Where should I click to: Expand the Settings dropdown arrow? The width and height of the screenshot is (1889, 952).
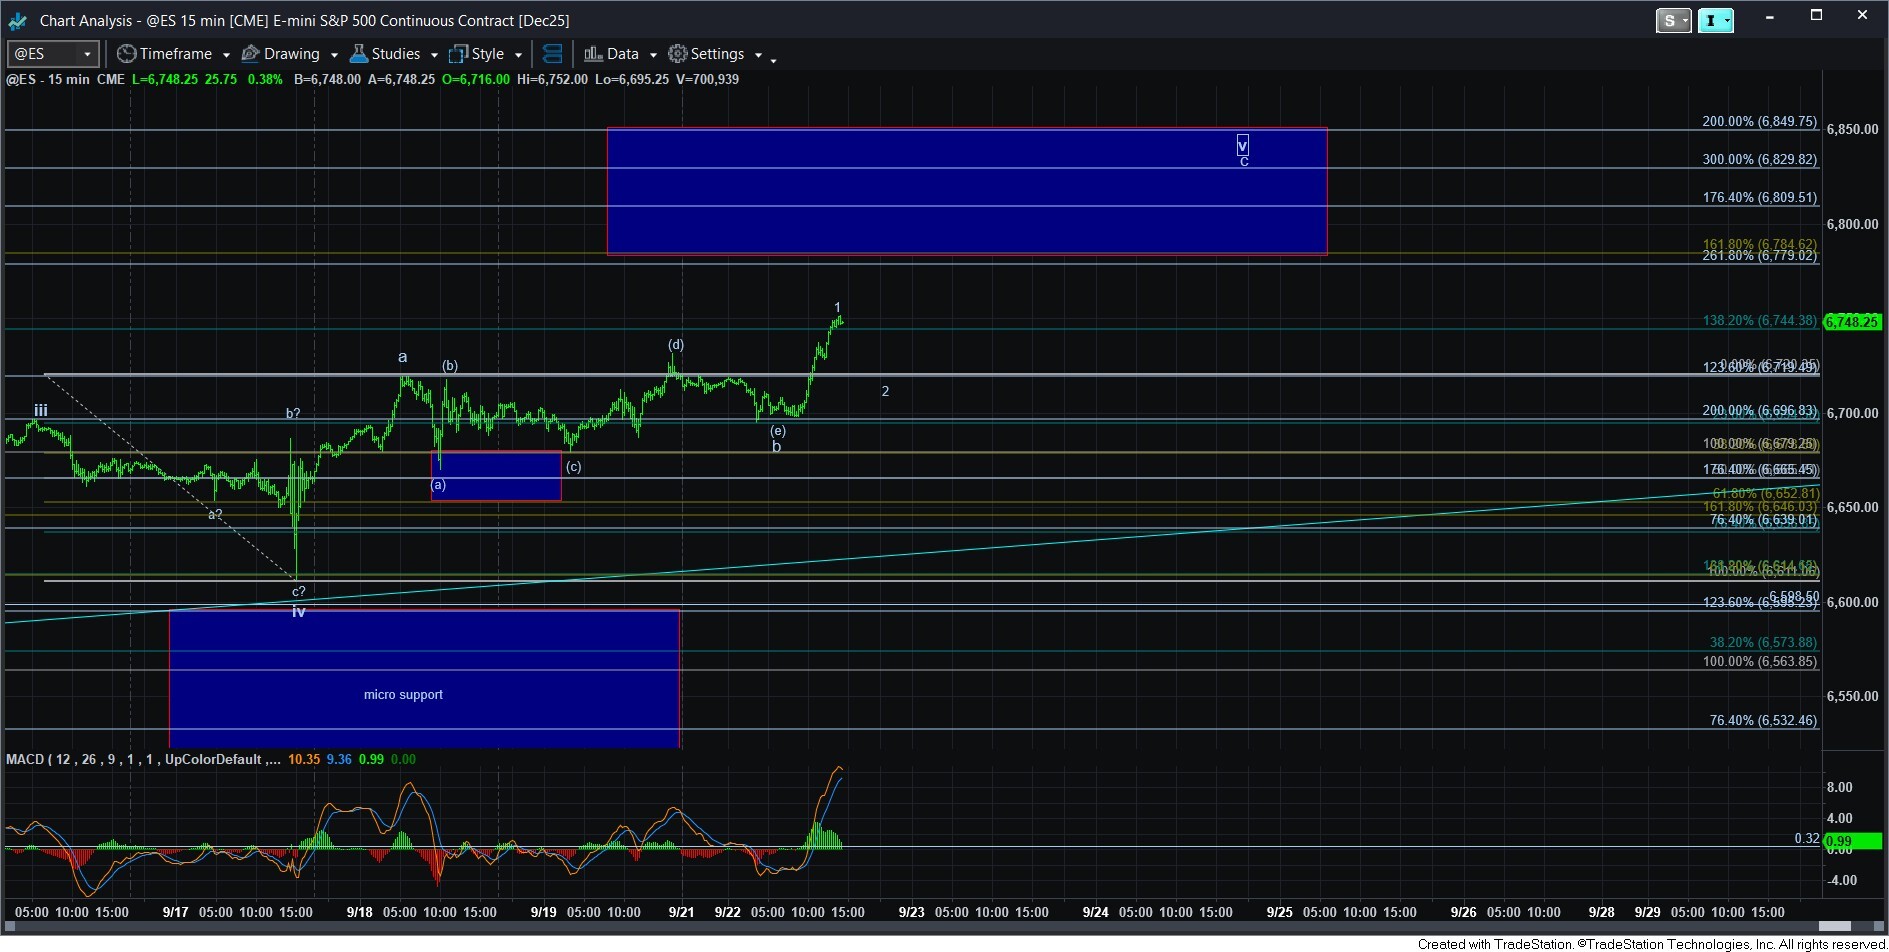758,55
